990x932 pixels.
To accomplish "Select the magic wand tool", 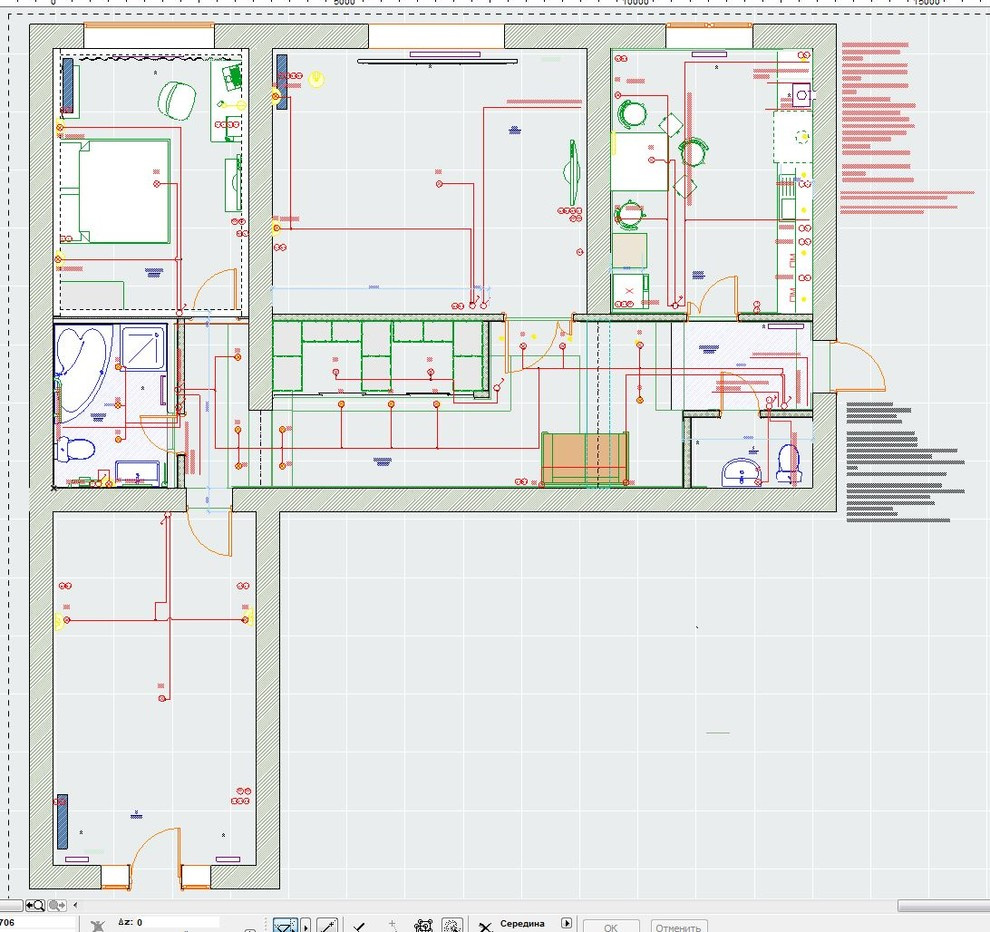I will coord(326,926).
